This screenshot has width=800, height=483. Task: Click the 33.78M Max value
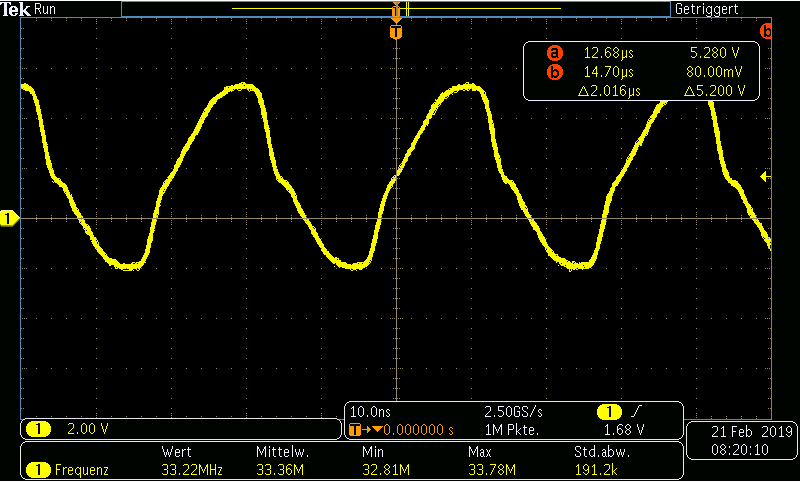pos(492,470)
